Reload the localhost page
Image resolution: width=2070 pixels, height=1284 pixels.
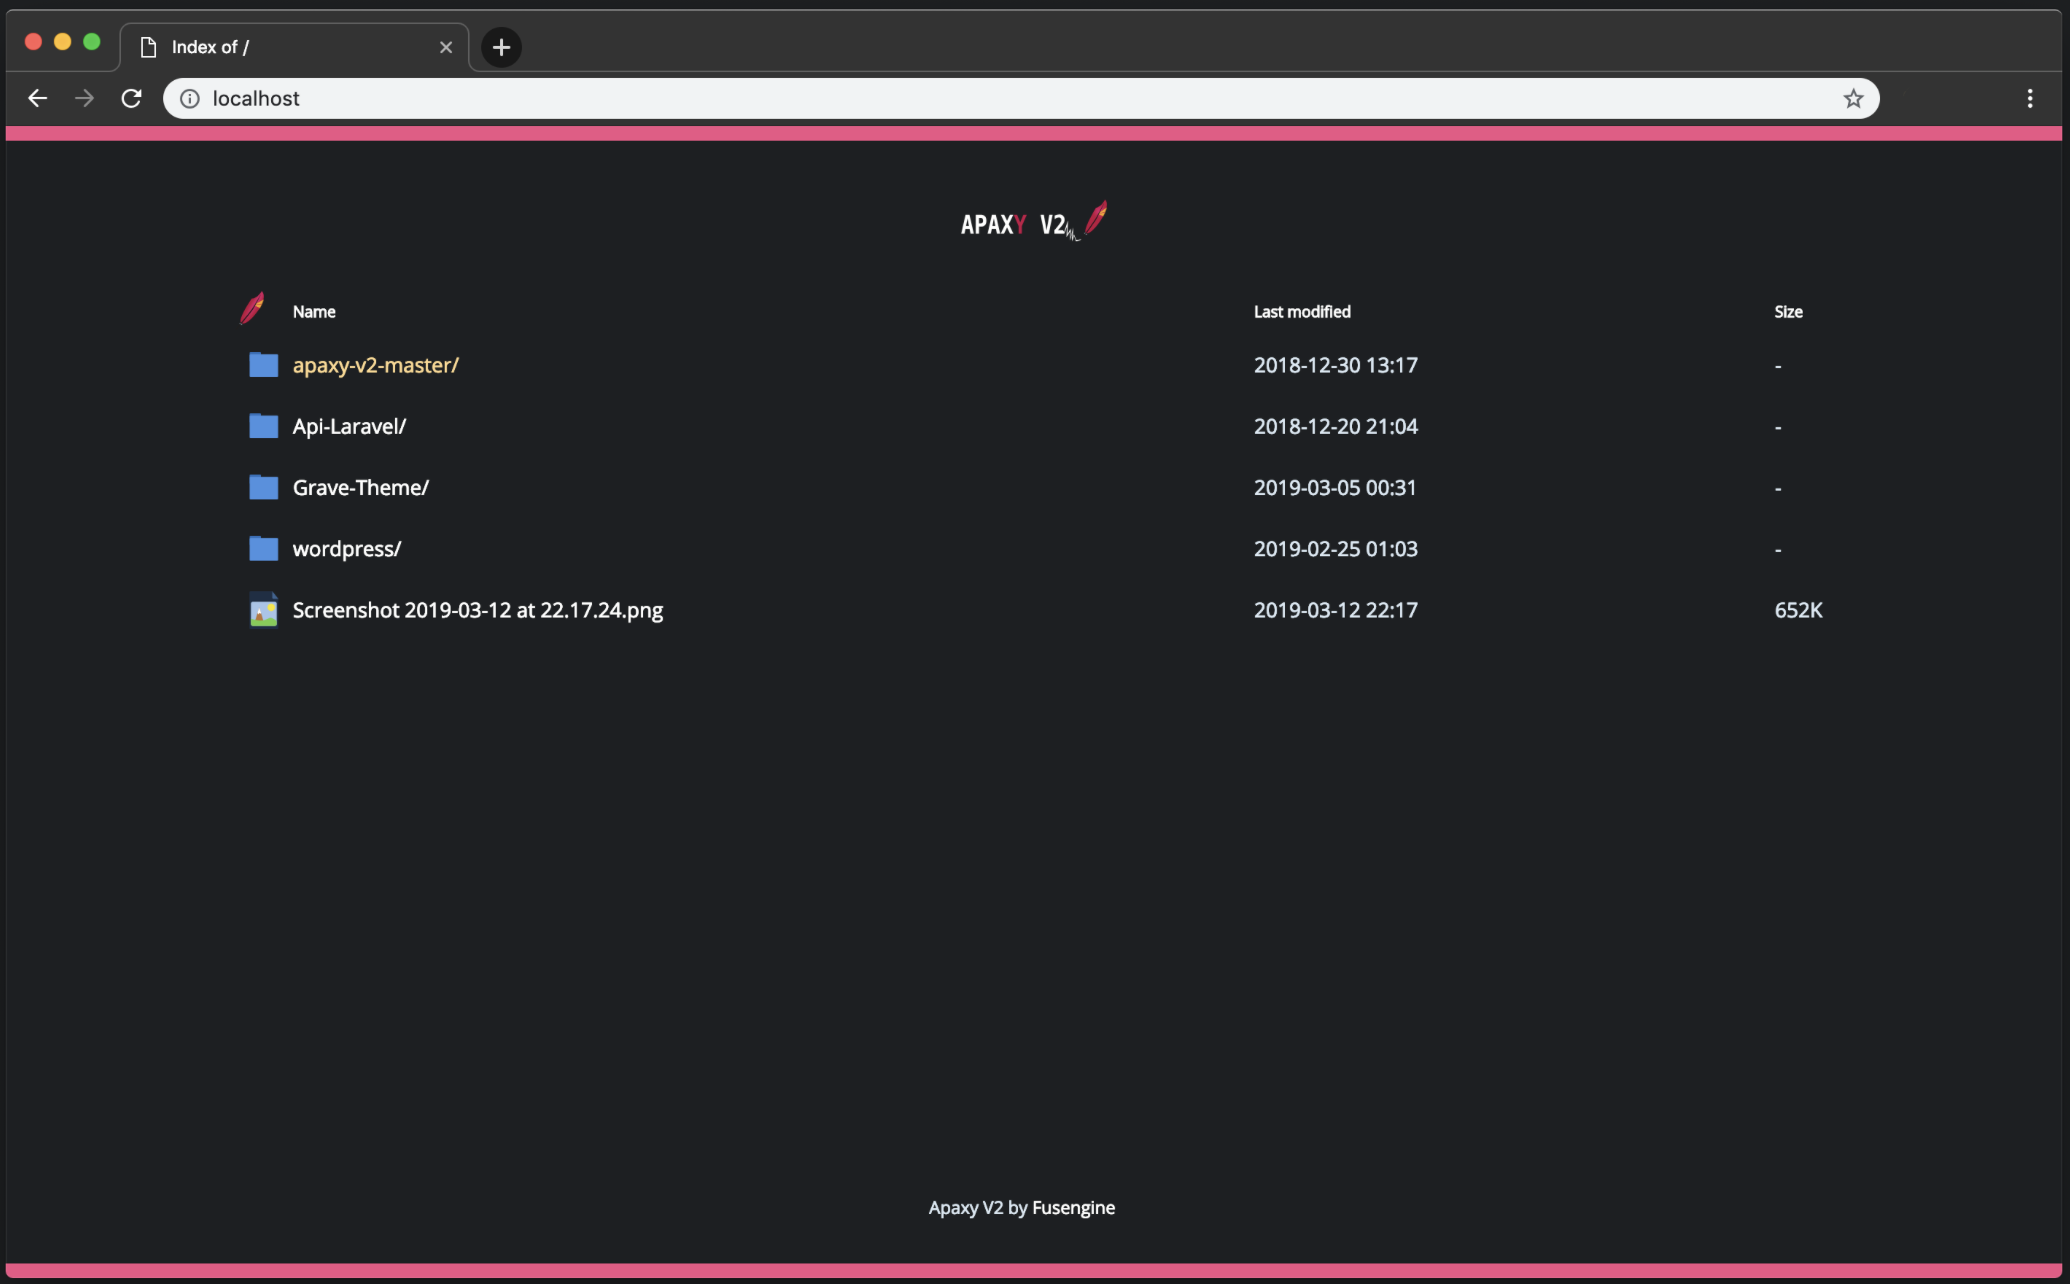point(131,98)
